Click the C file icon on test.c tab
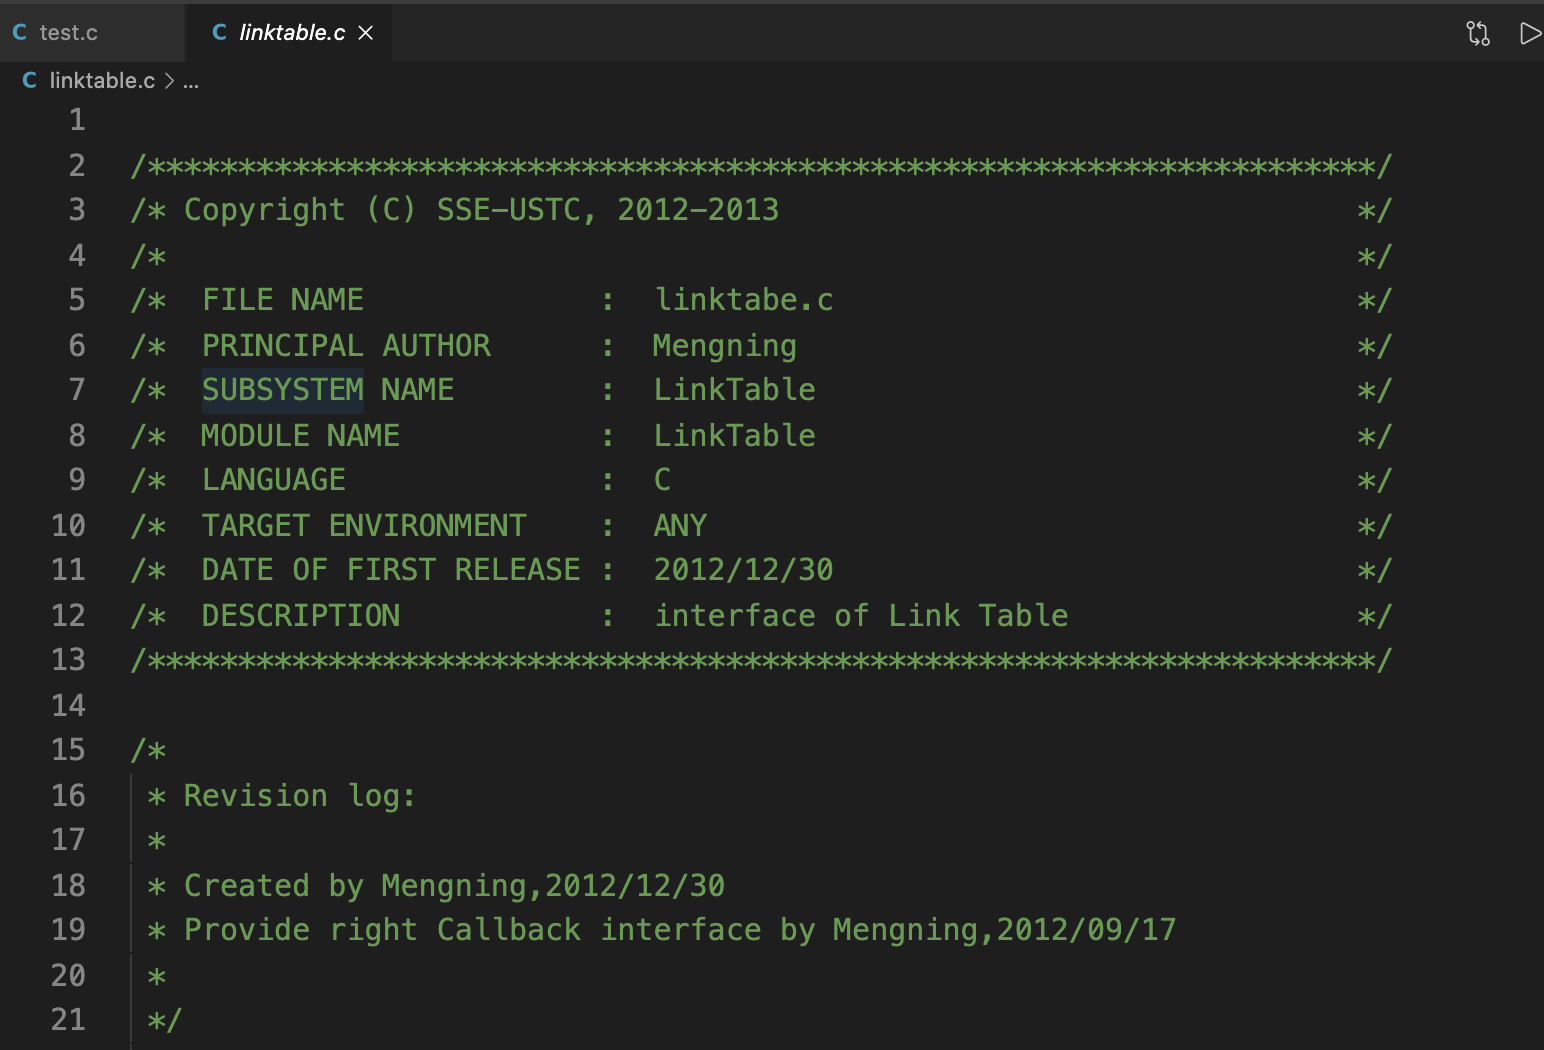 tap(20, 33)
